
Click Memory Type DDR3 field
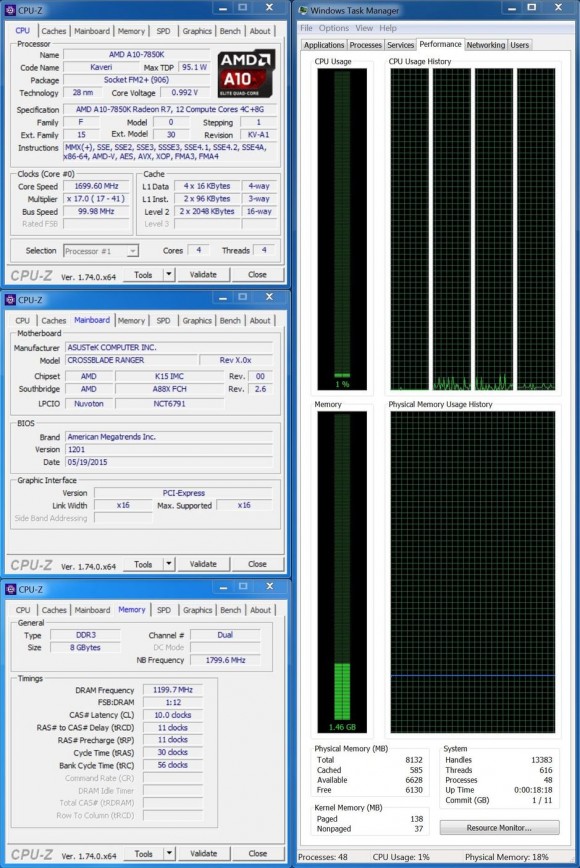tap(86, 634)
